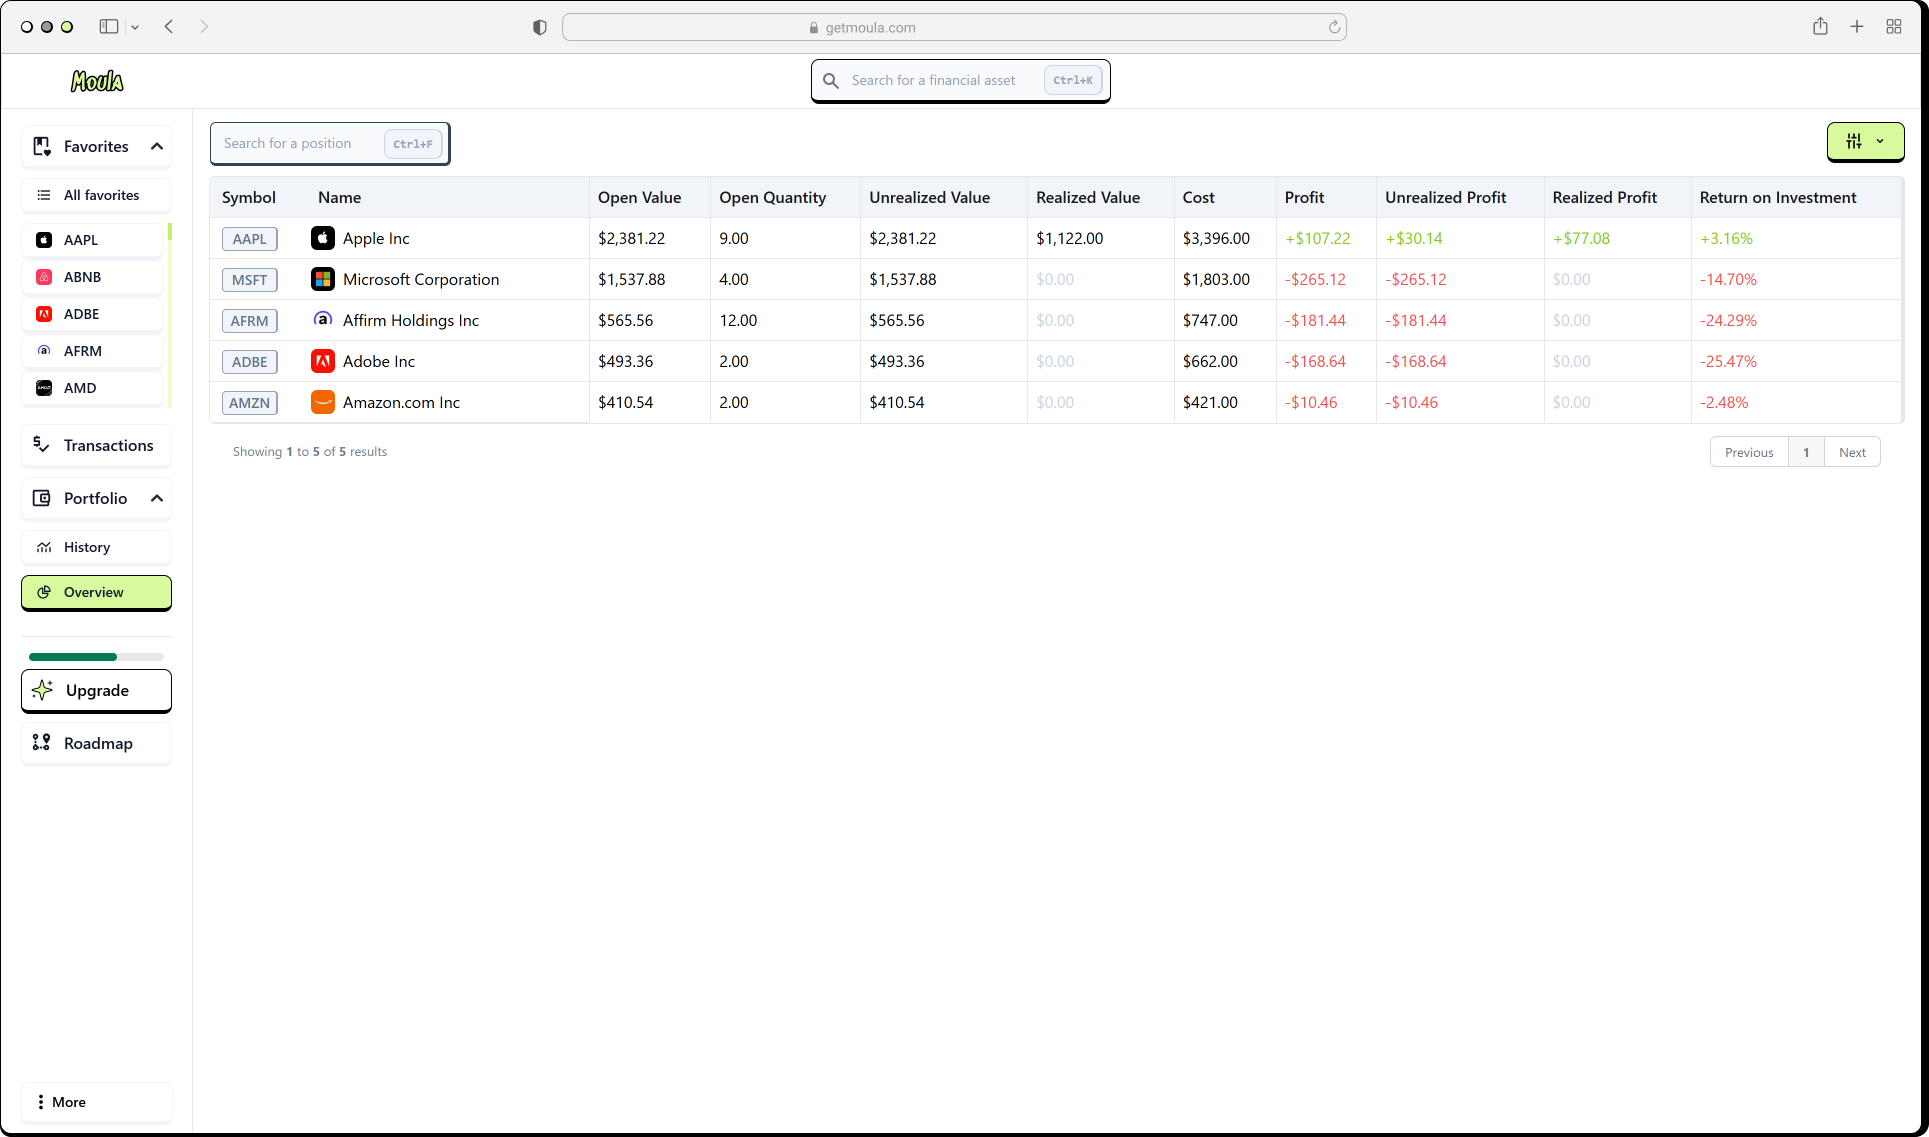Focus the Search for a financial asset field
The image size is (1929, 1137).
(x=960, y=80)
